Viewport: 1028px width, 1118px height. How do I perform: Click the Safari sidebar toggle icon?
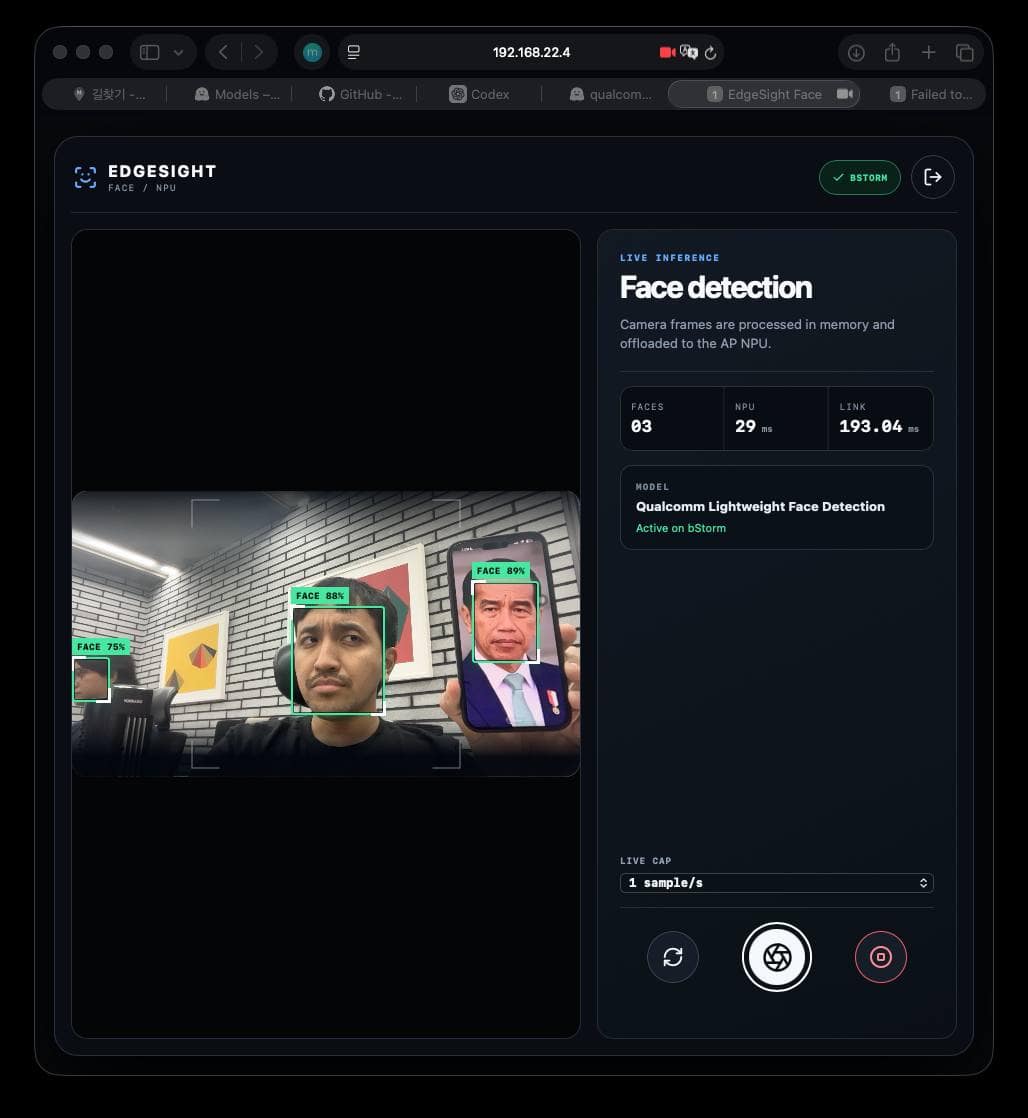point(150,52)
